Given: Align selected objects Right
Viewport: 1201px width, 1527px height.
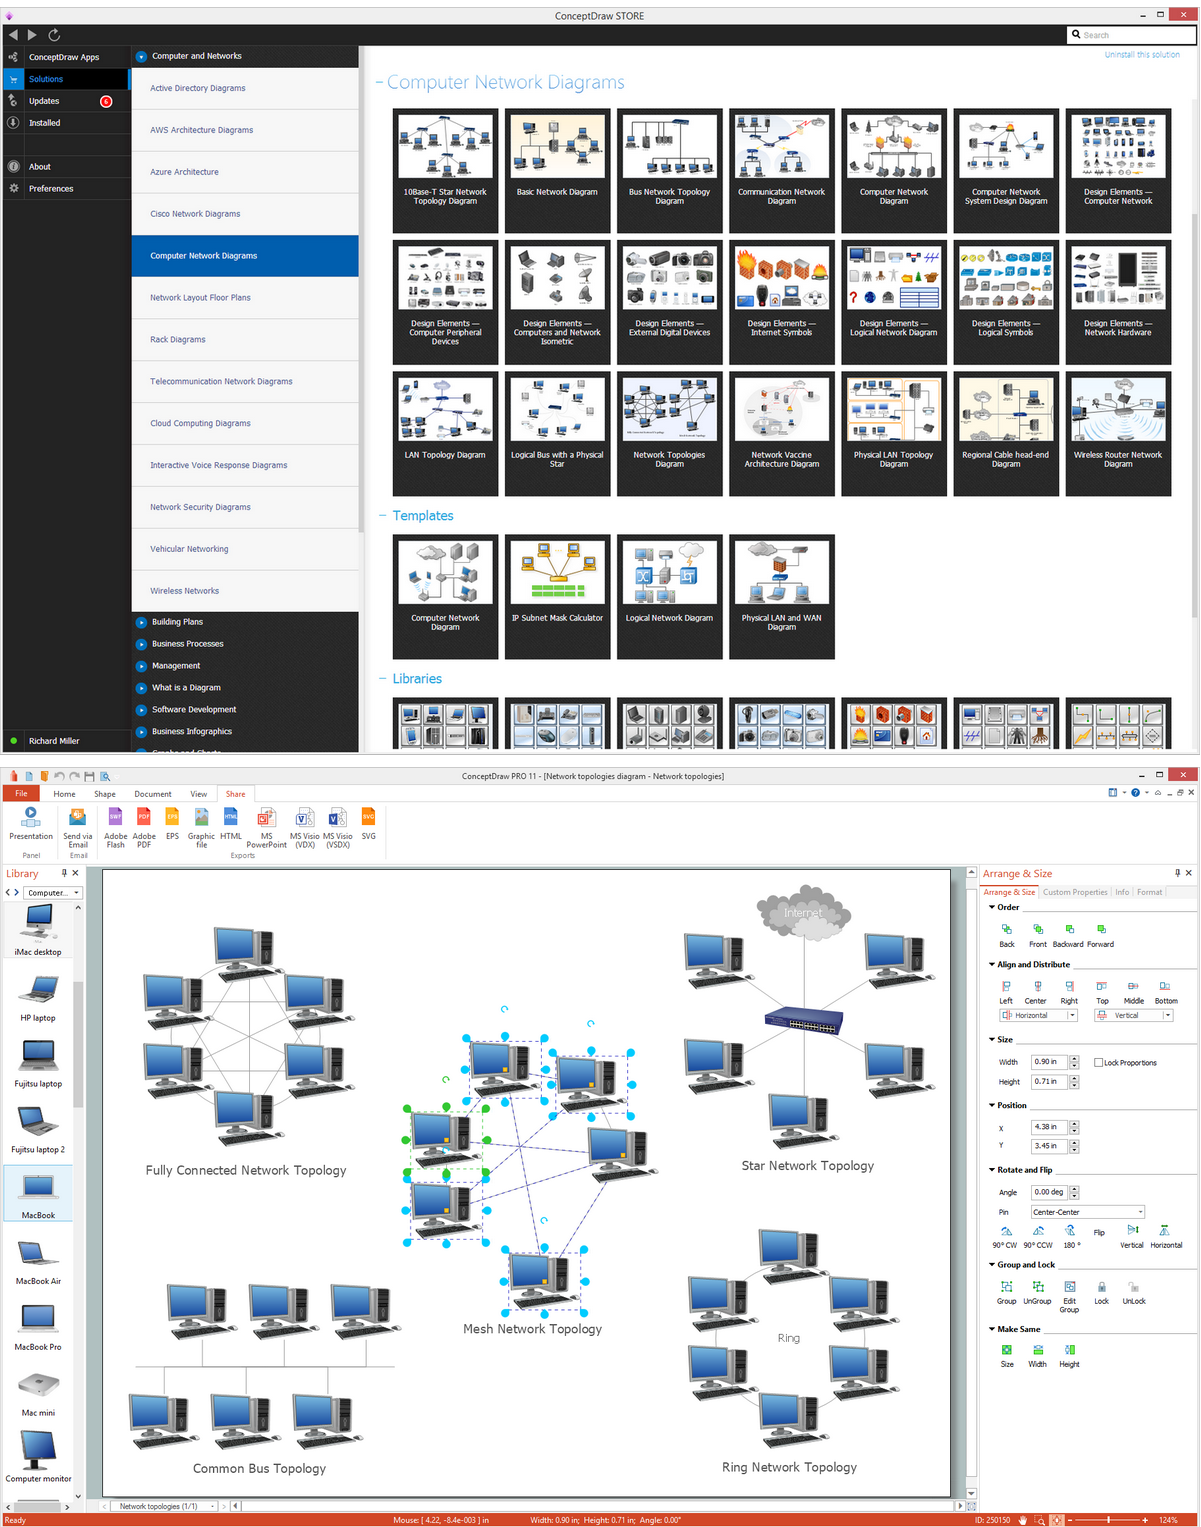Looking at the screenshot, I should [1069, 992].
